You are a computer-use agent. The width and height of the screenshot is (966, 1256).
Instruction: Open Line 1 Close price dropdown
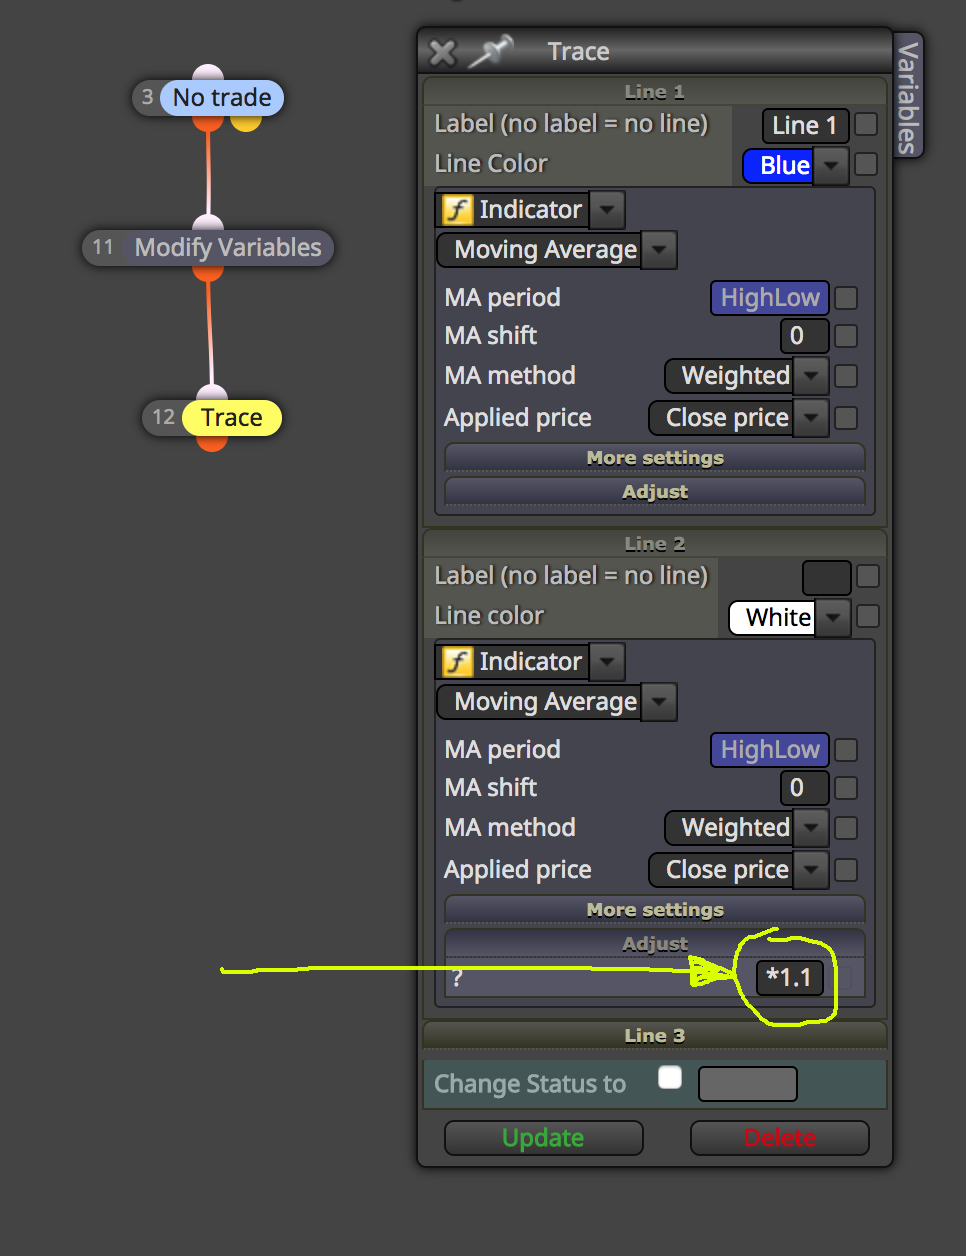(811, 418)
